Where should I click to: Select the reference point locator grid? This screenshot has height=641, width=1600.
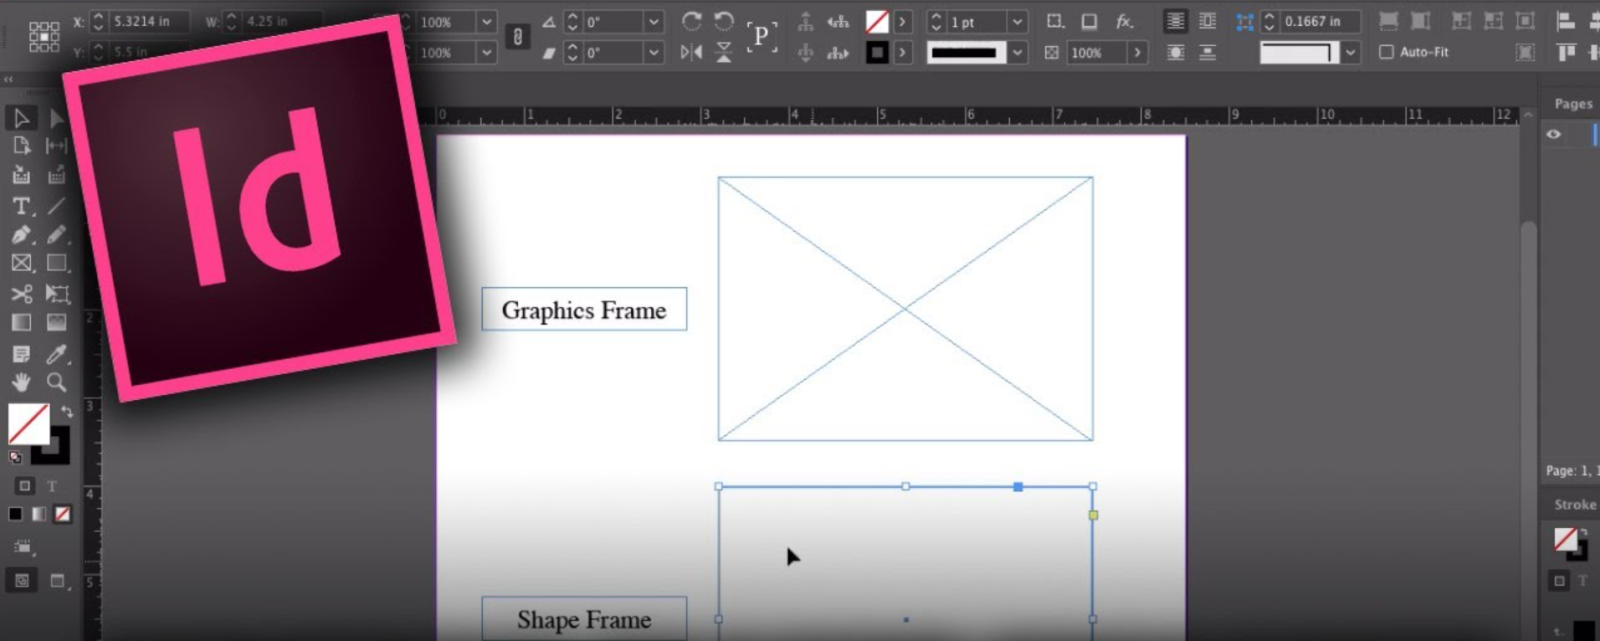coord(44,36)
